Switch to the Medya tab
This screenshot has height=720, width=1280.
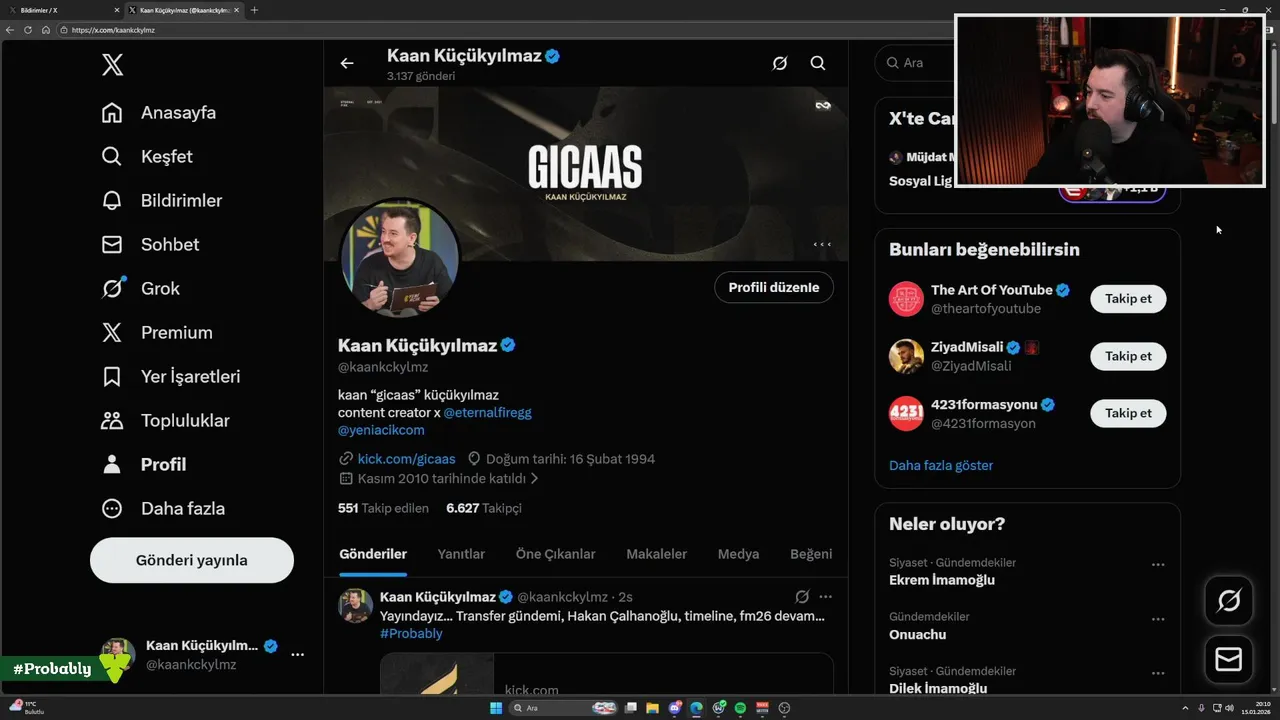tap(738, 554)
